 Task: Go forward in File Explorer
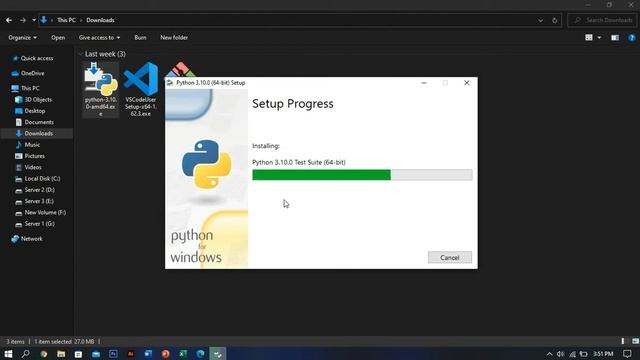[23, 20]
